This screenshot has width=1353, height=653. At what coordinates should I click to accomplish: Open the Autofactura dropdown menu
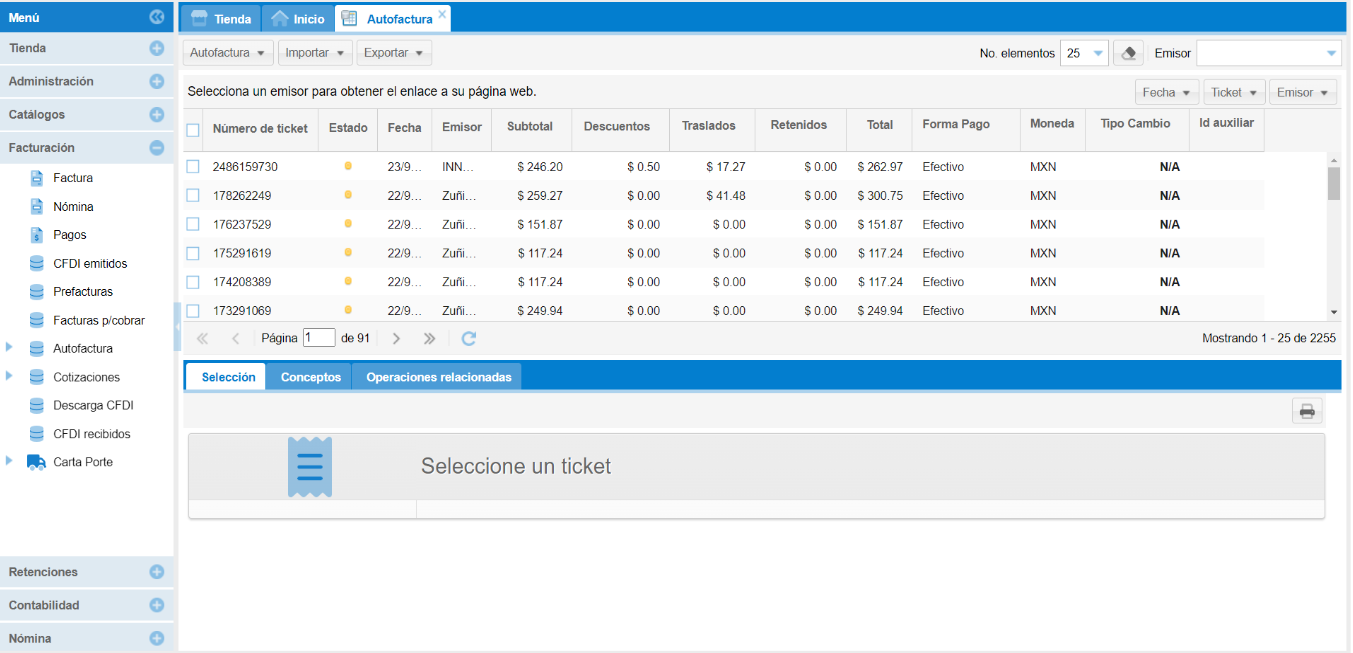[227, 52]
